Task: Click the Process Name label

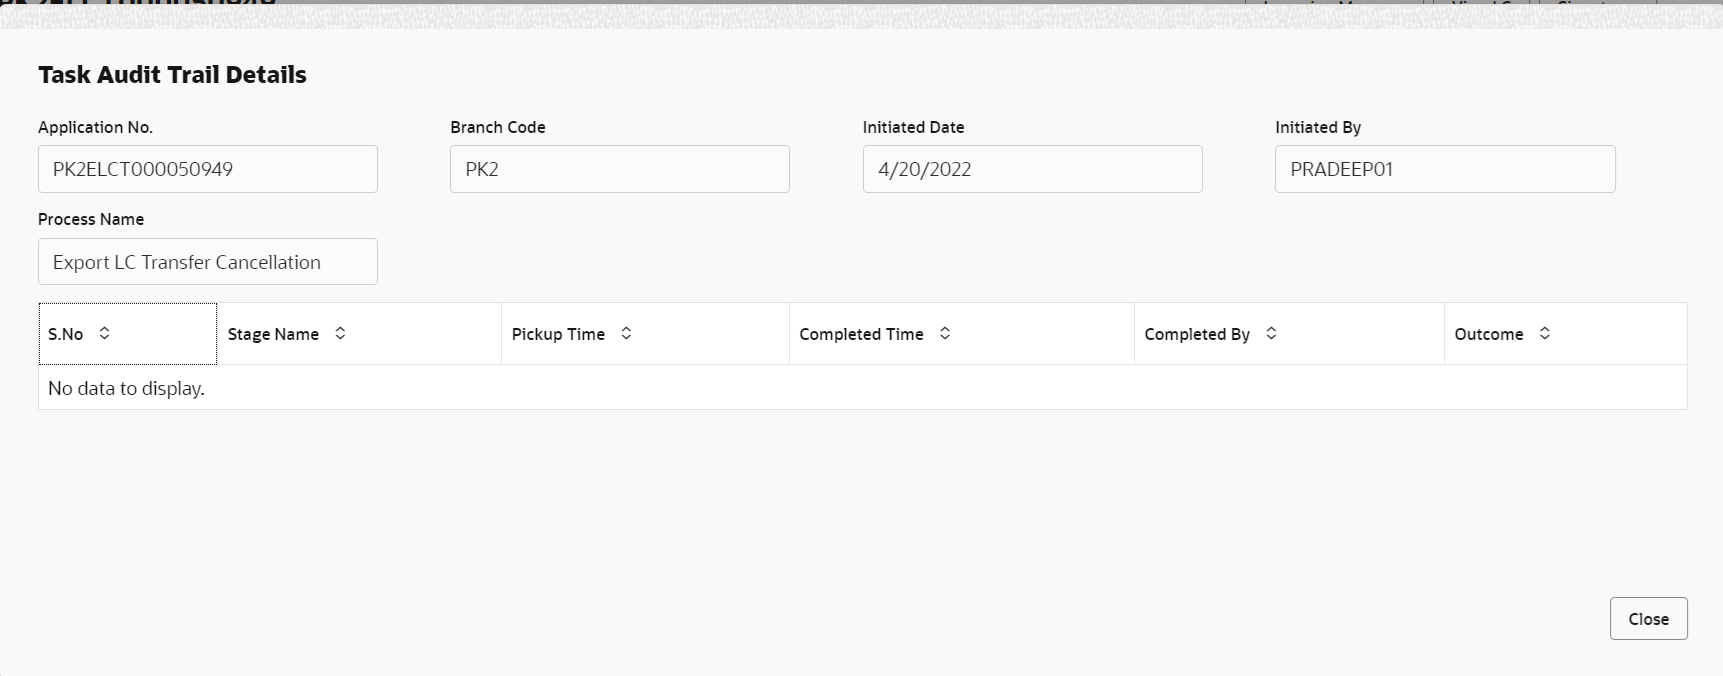Action: coord(91,219)
